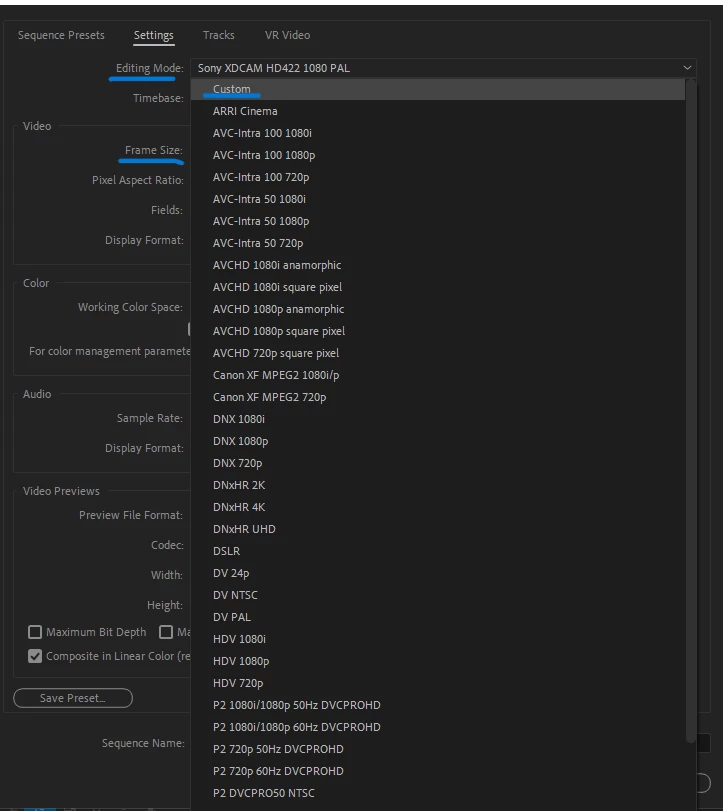Enable the Maximum Bit Depth checkbox
723x811 pixels.
coord(35,632)
